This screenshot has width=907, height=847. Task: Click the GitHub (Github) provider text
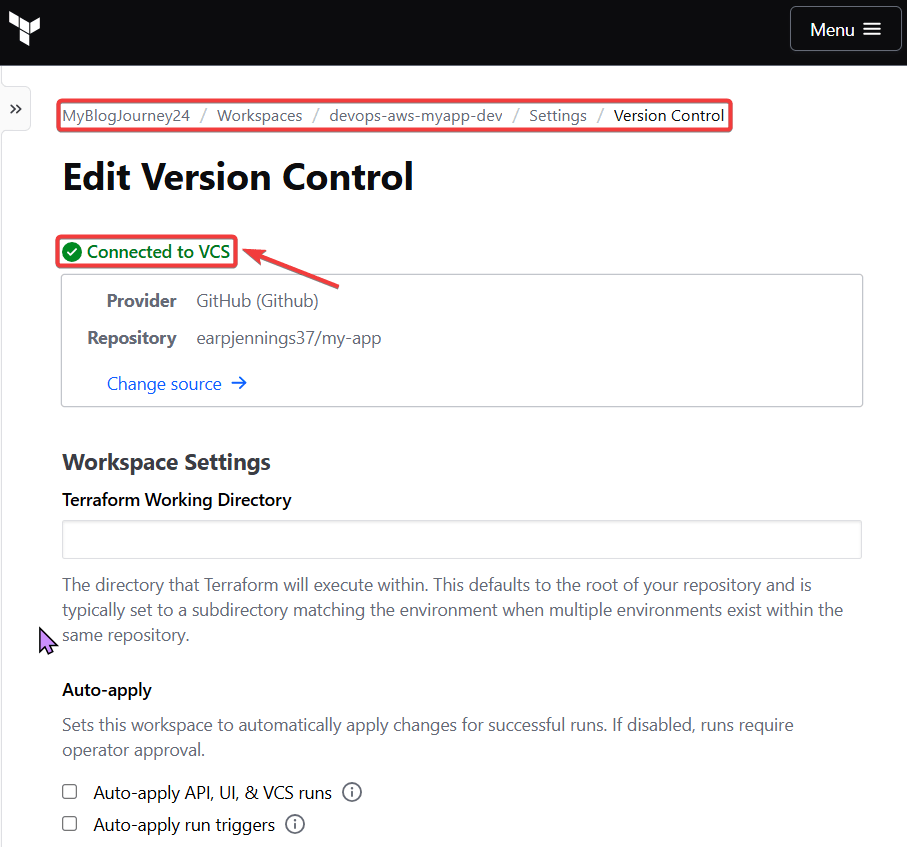click(x=257, y=301)
